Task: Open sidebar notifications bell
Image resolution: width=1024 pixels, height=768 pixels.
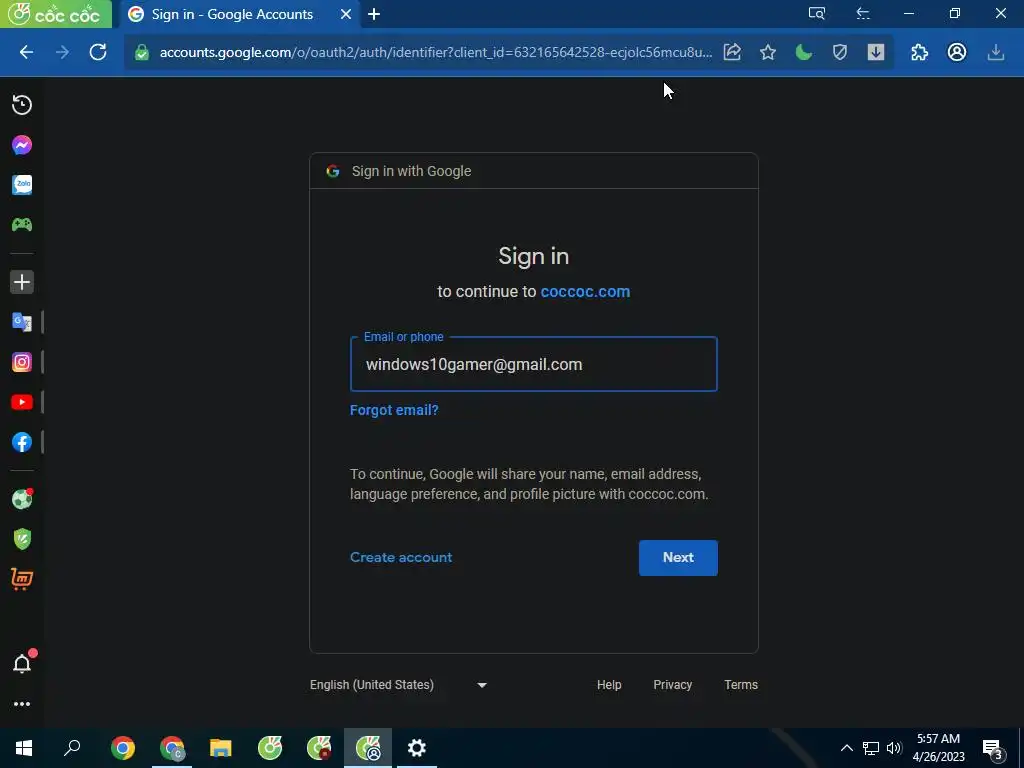Action: click(x=22, y=664)
